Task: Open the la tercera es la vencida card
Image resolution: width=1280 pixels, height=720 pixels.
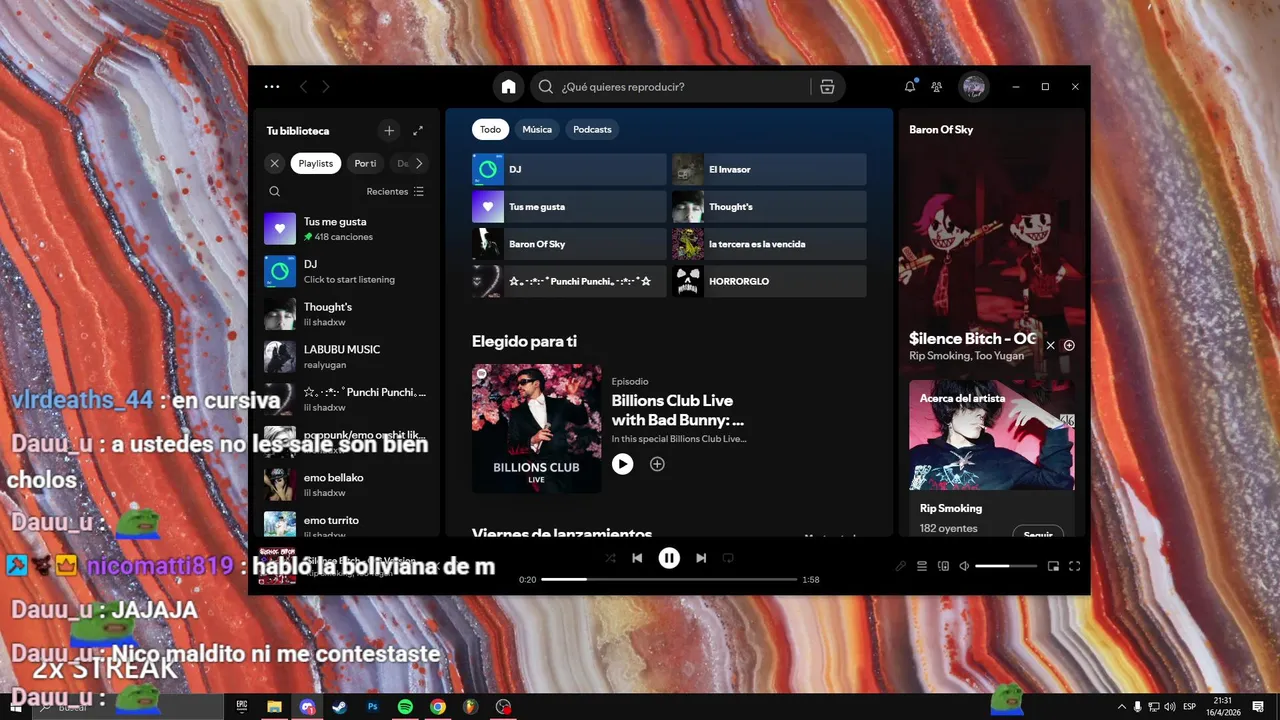Action: [x=769, y=244]
